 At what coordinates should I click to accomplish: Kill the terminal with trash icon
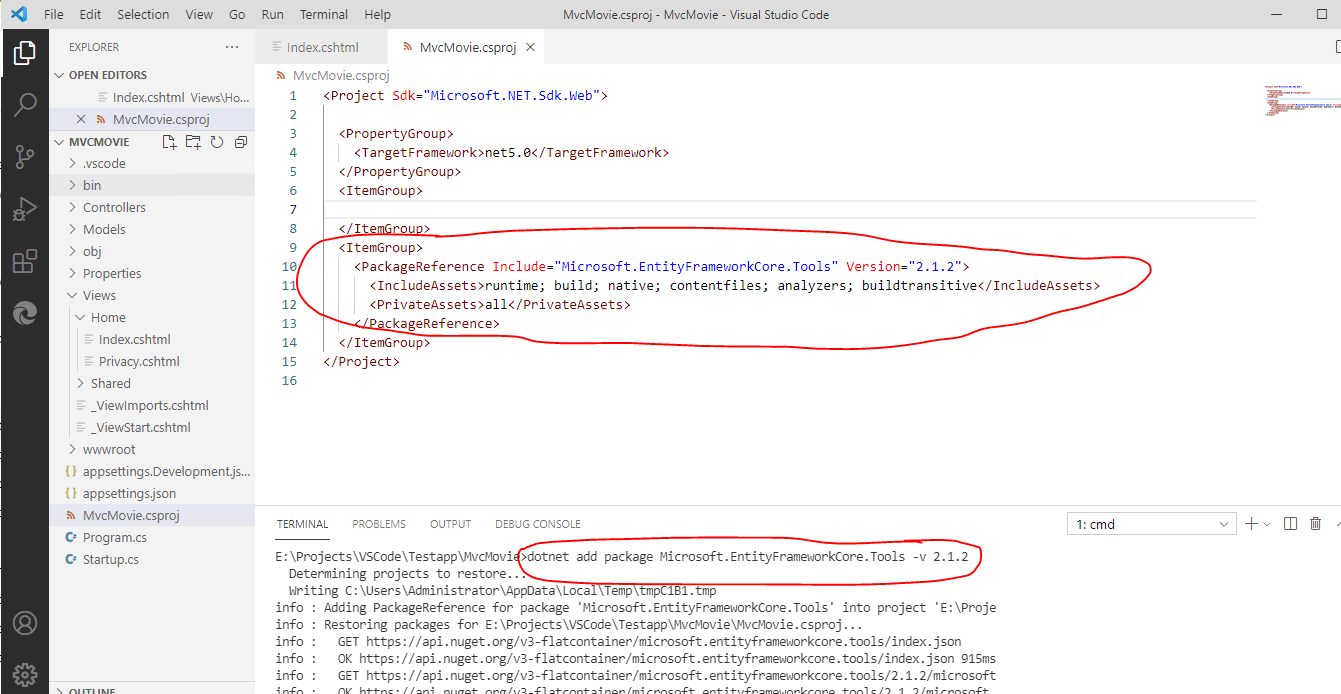click(1316, 524)
